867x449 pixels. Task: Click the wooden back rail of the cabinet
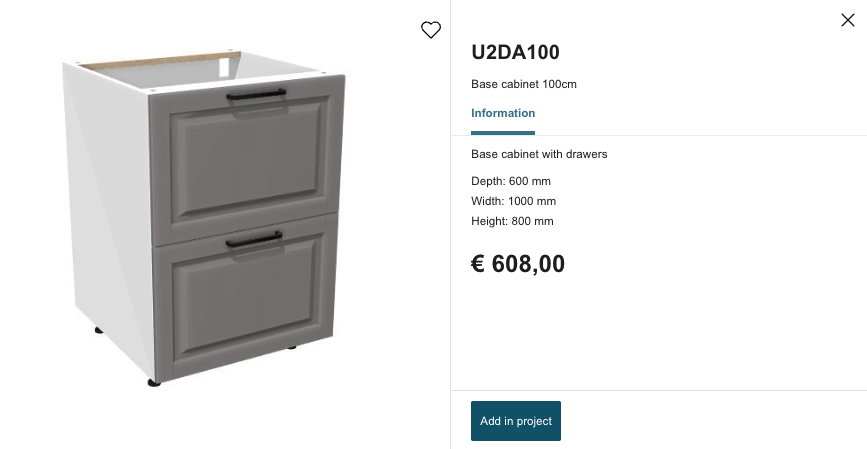point(160,60)
